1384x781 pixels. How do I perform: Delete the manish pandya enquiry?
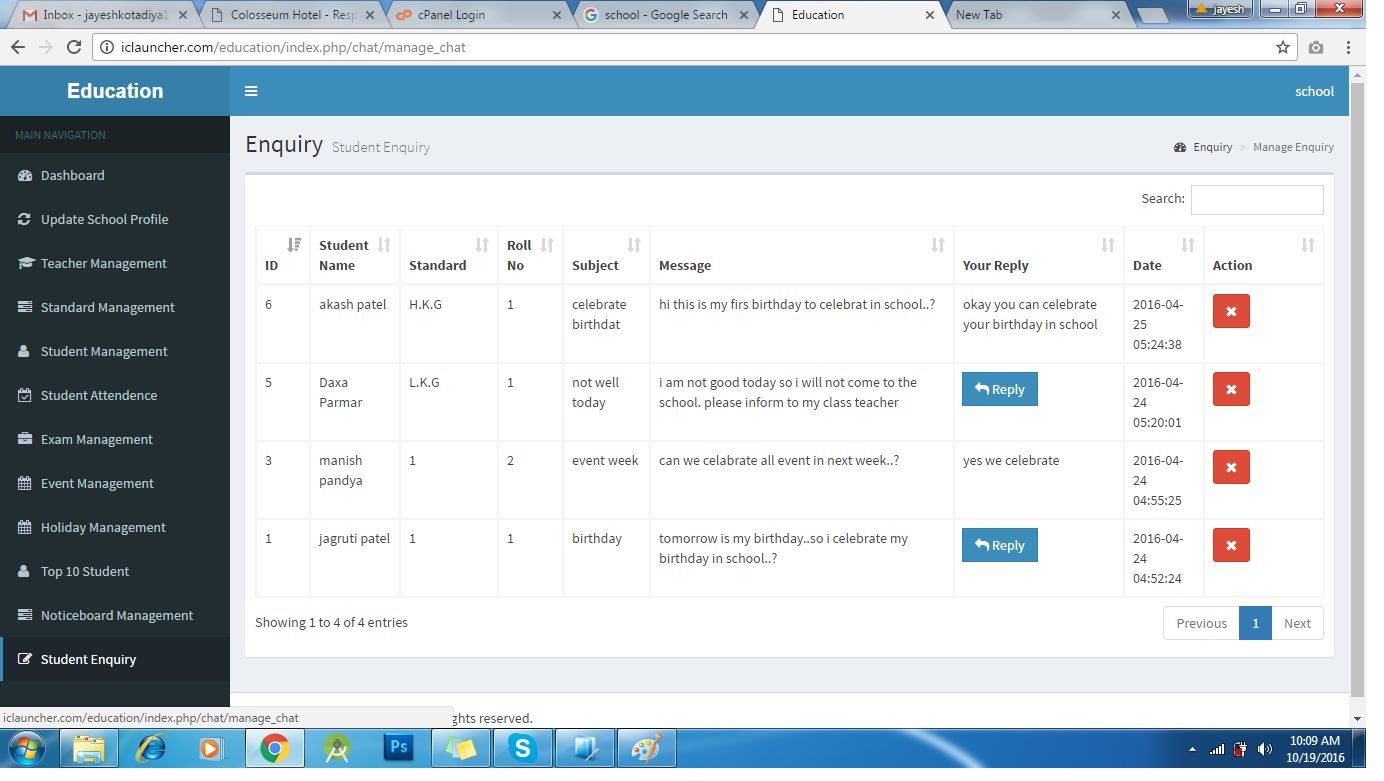1231,467
